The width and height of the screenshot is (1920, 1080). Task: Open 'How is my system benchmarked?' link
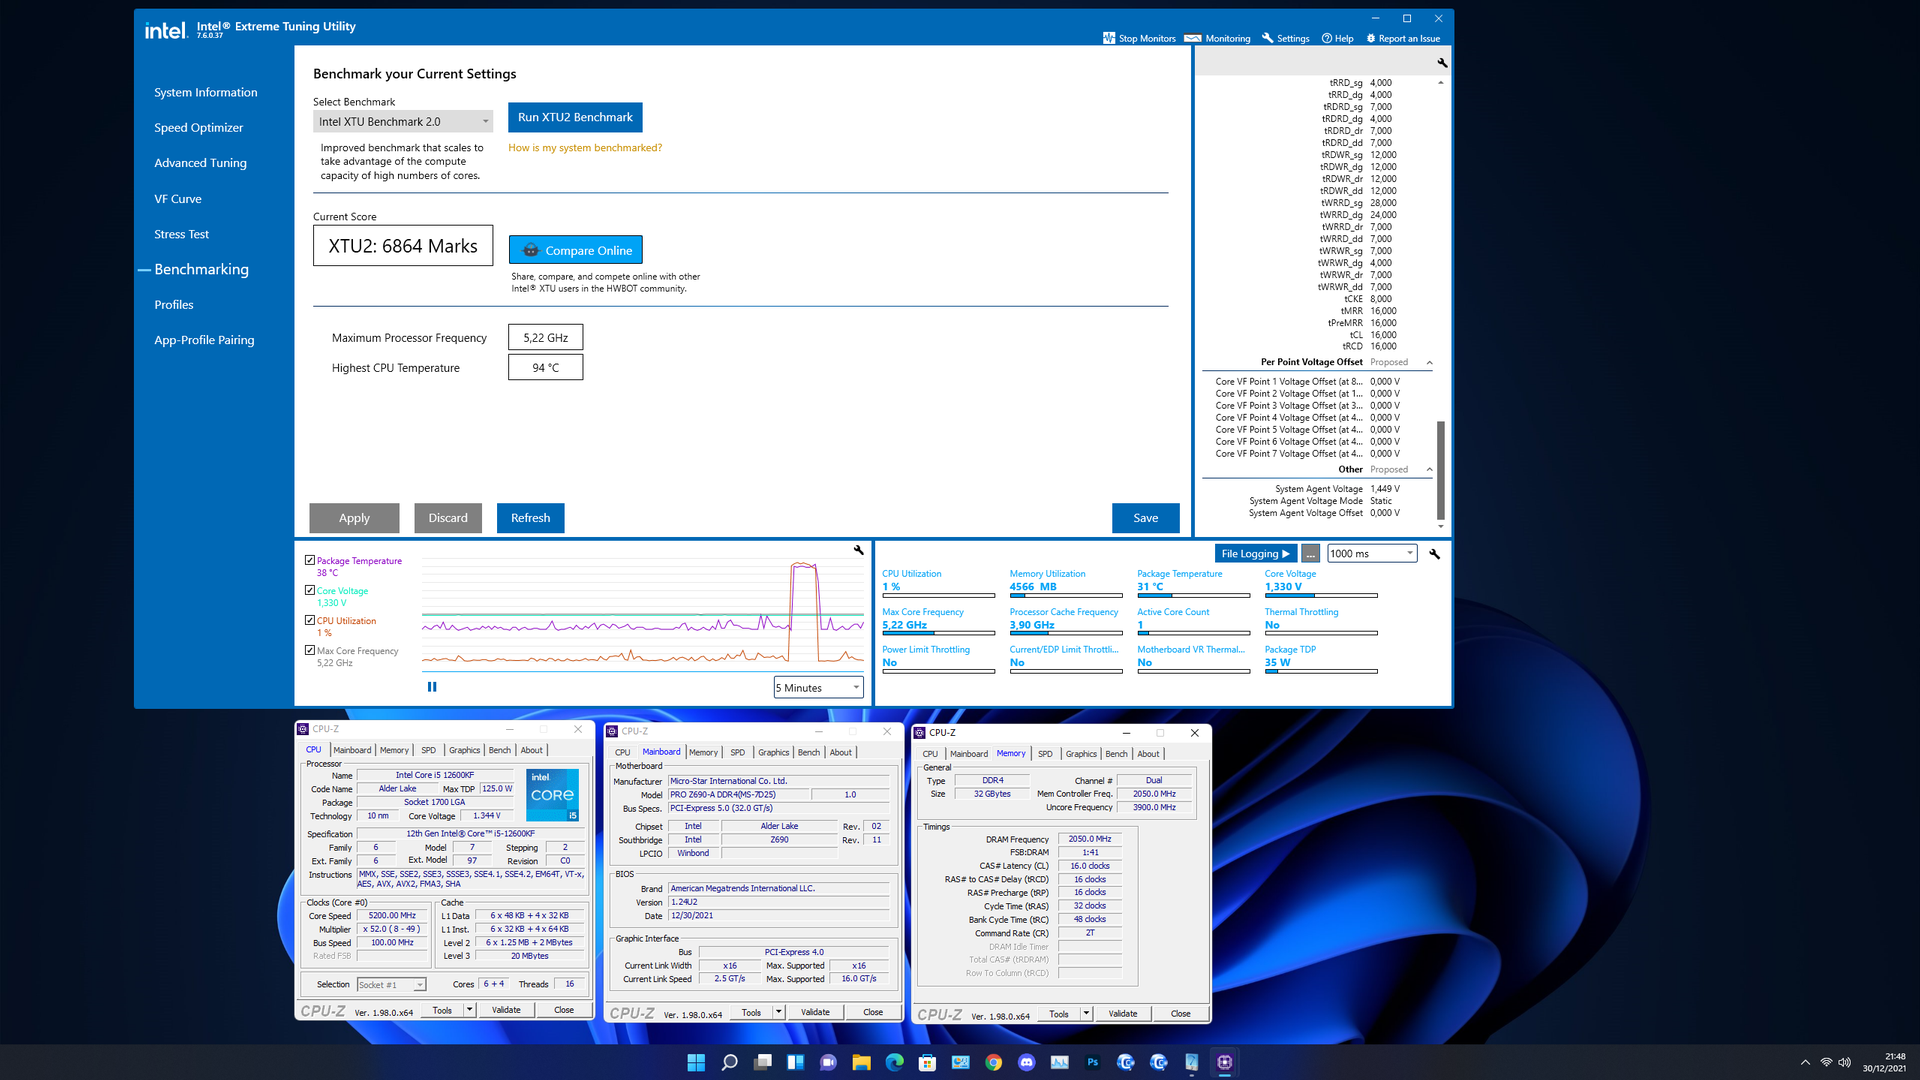point(585,147)
